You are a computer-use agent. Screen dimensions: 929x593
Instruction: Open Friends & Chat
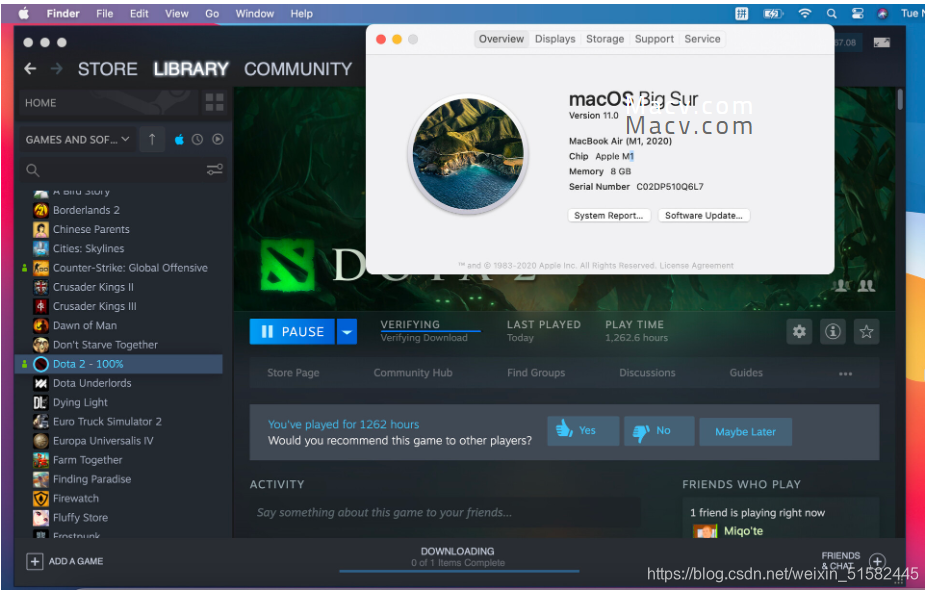tap(853, 561)
